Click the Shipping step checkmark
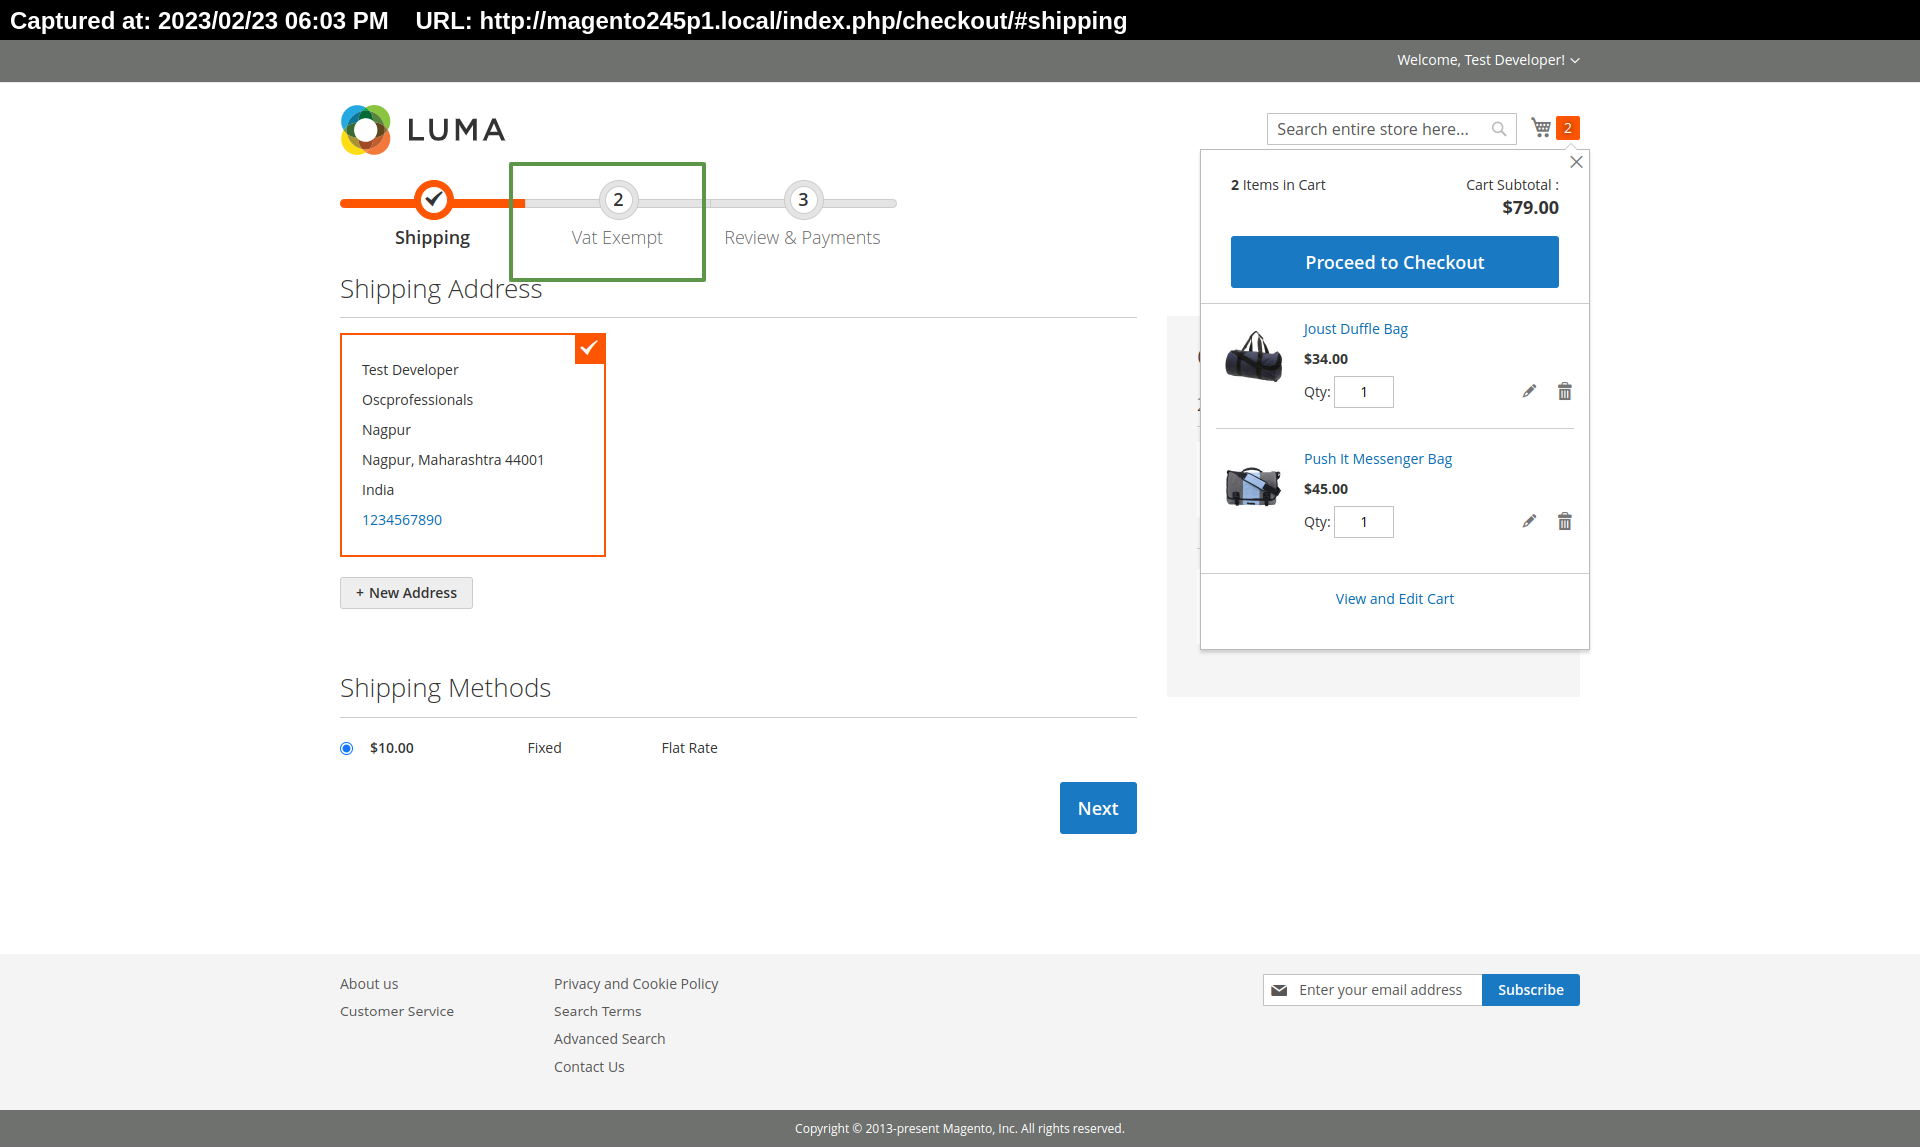Screen dimensions: 1920x1148 (433, 200)
